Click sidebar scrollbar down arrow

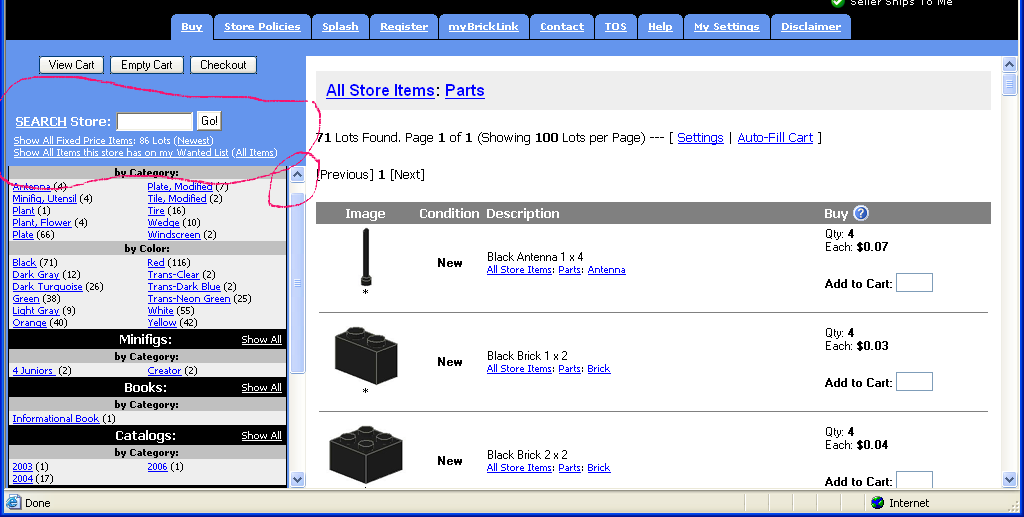pos(297,479)
